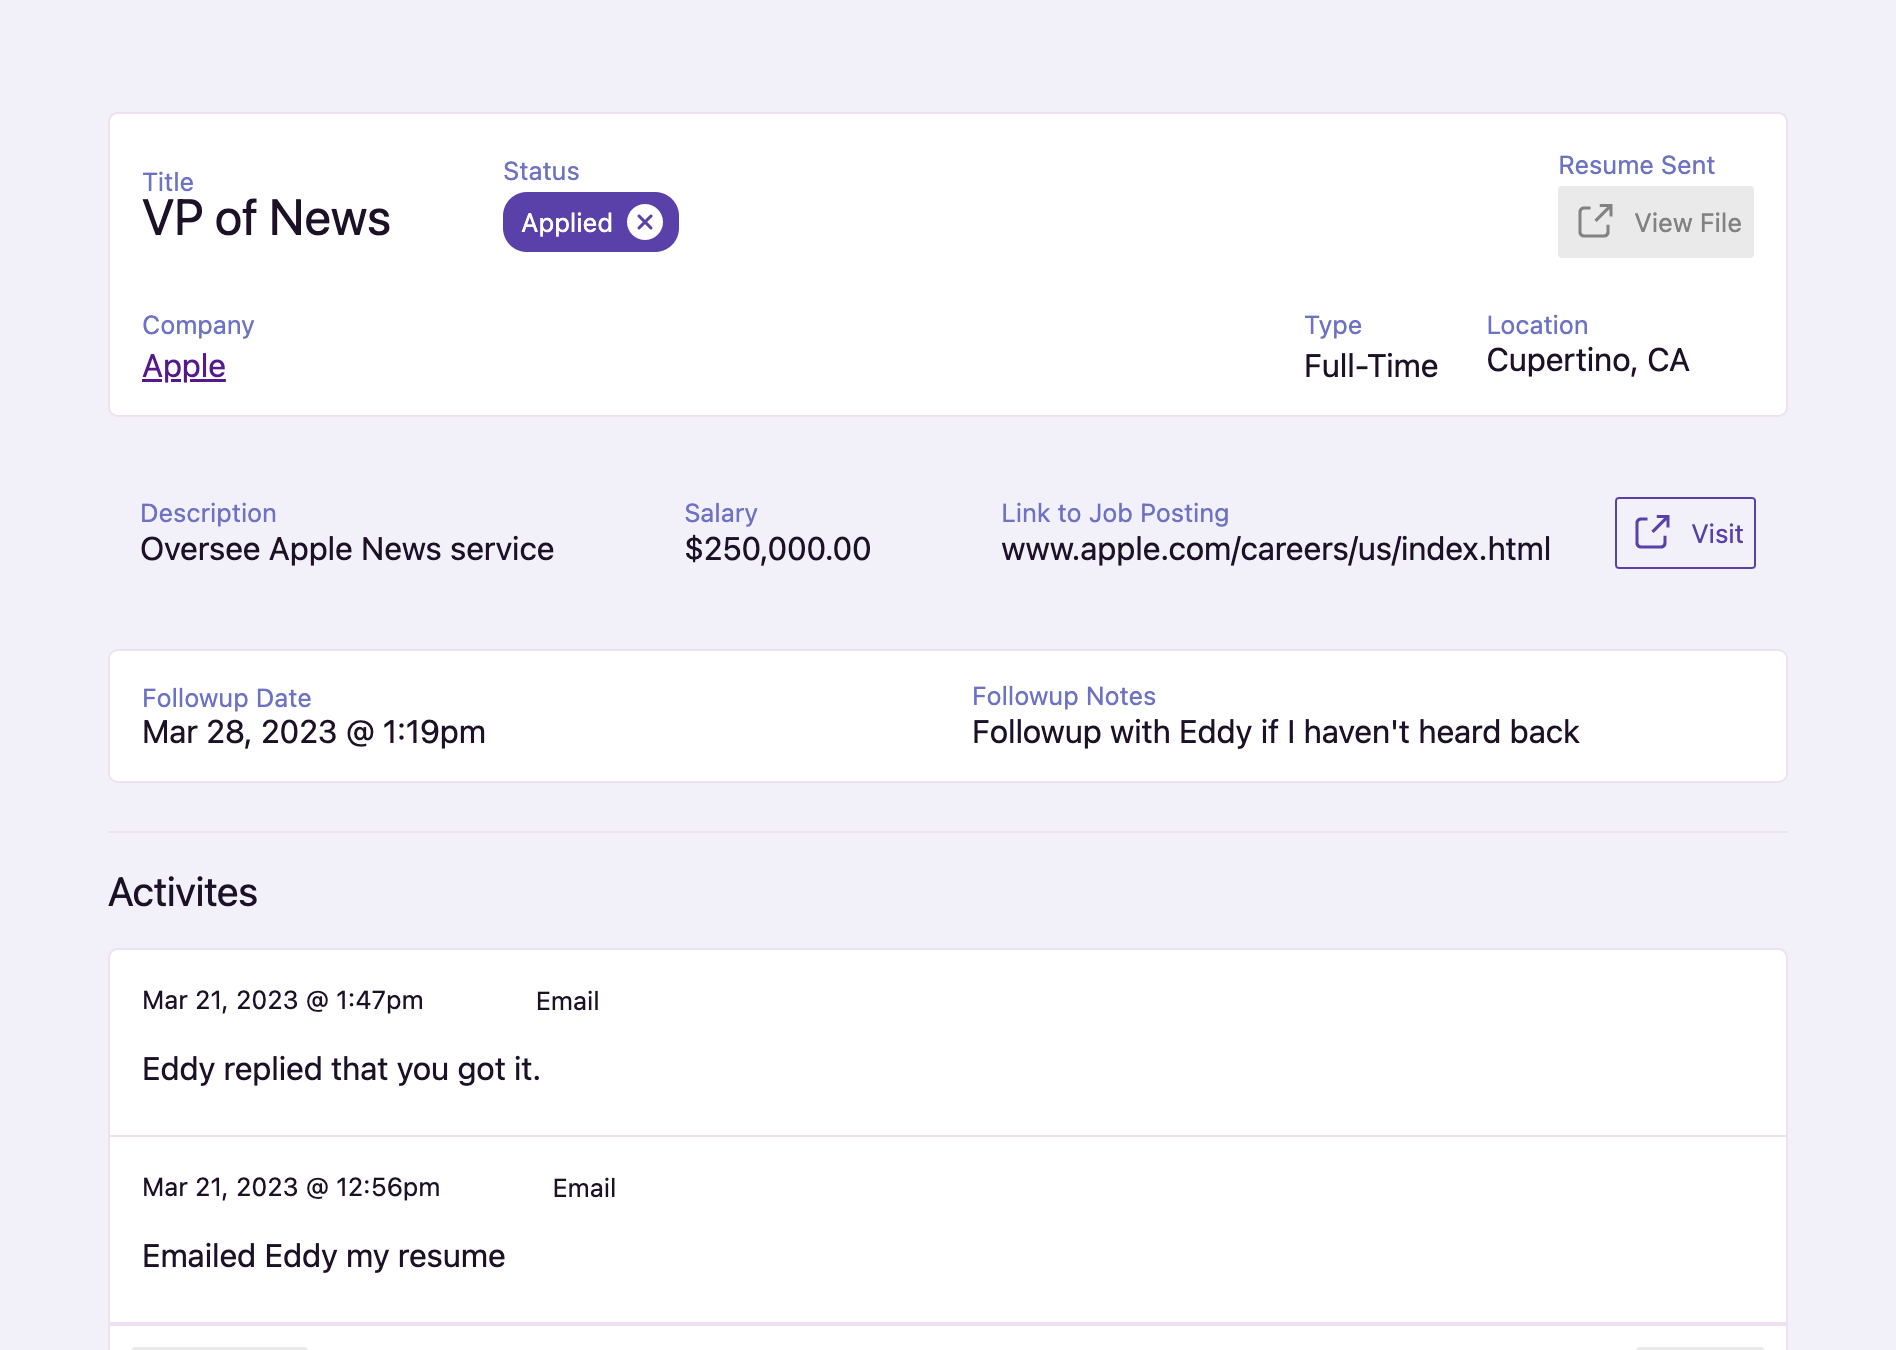Click the Applied status badge

click(567, 222)
